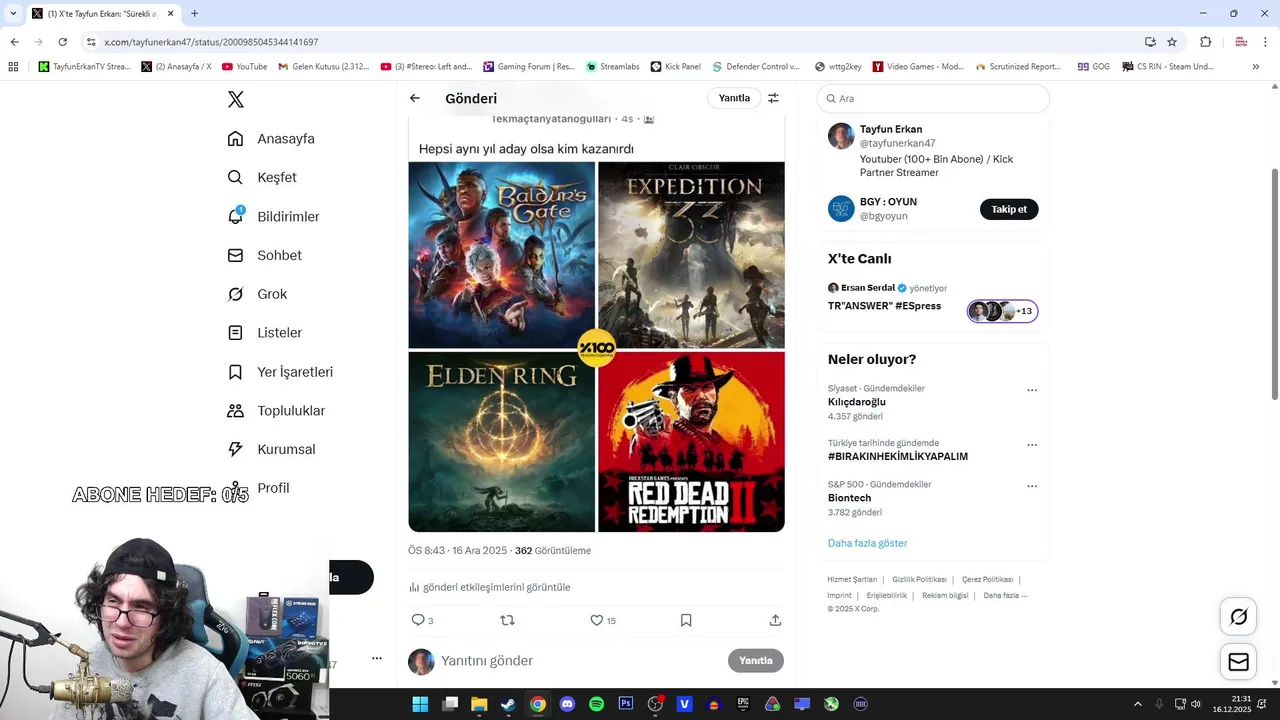1280x720 pixels.
Task: Open Sohbet messages
Action: point(264,255)
